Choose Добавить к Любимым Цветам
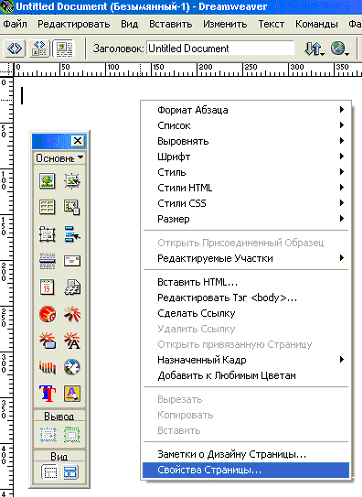Image resolution: width=362 pixels, height=497 pixels. click(x=246, y=375)
